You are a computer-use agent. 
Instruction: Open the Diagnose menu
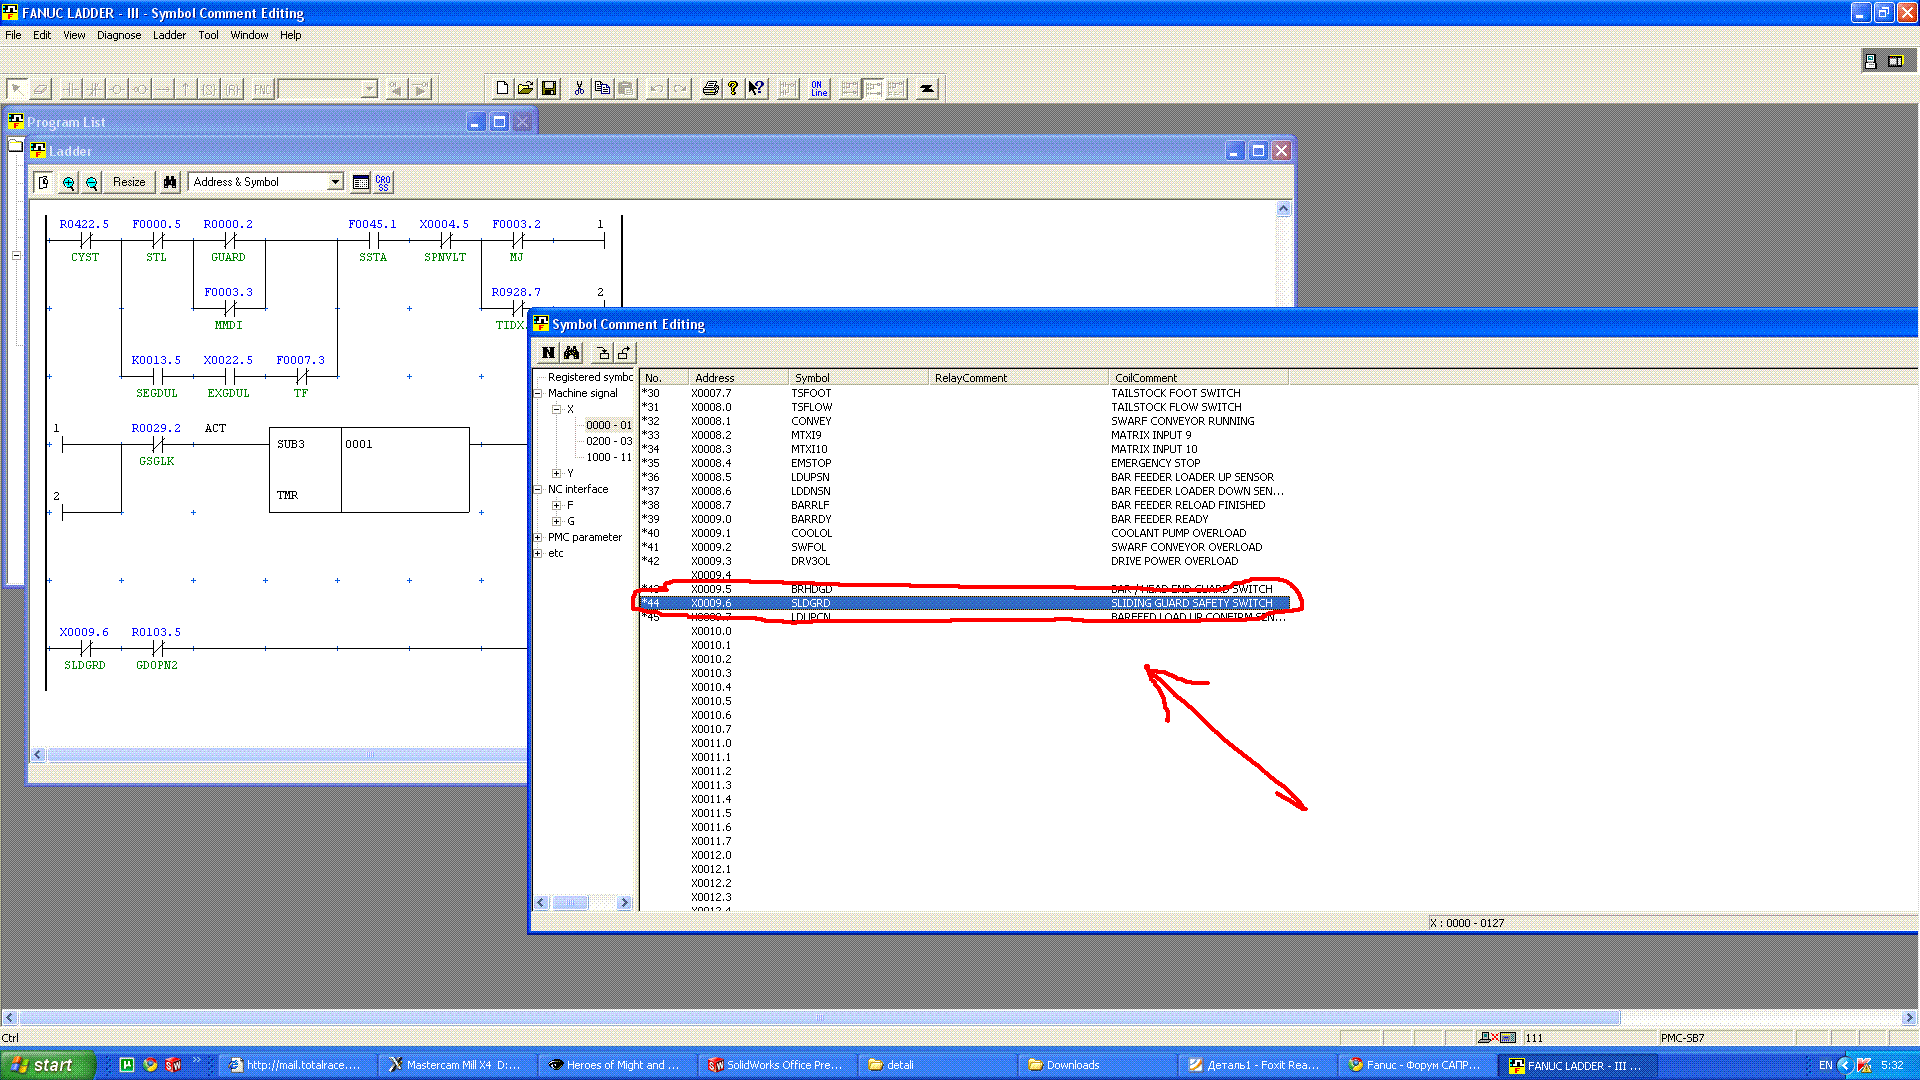[x=119, y=35]
